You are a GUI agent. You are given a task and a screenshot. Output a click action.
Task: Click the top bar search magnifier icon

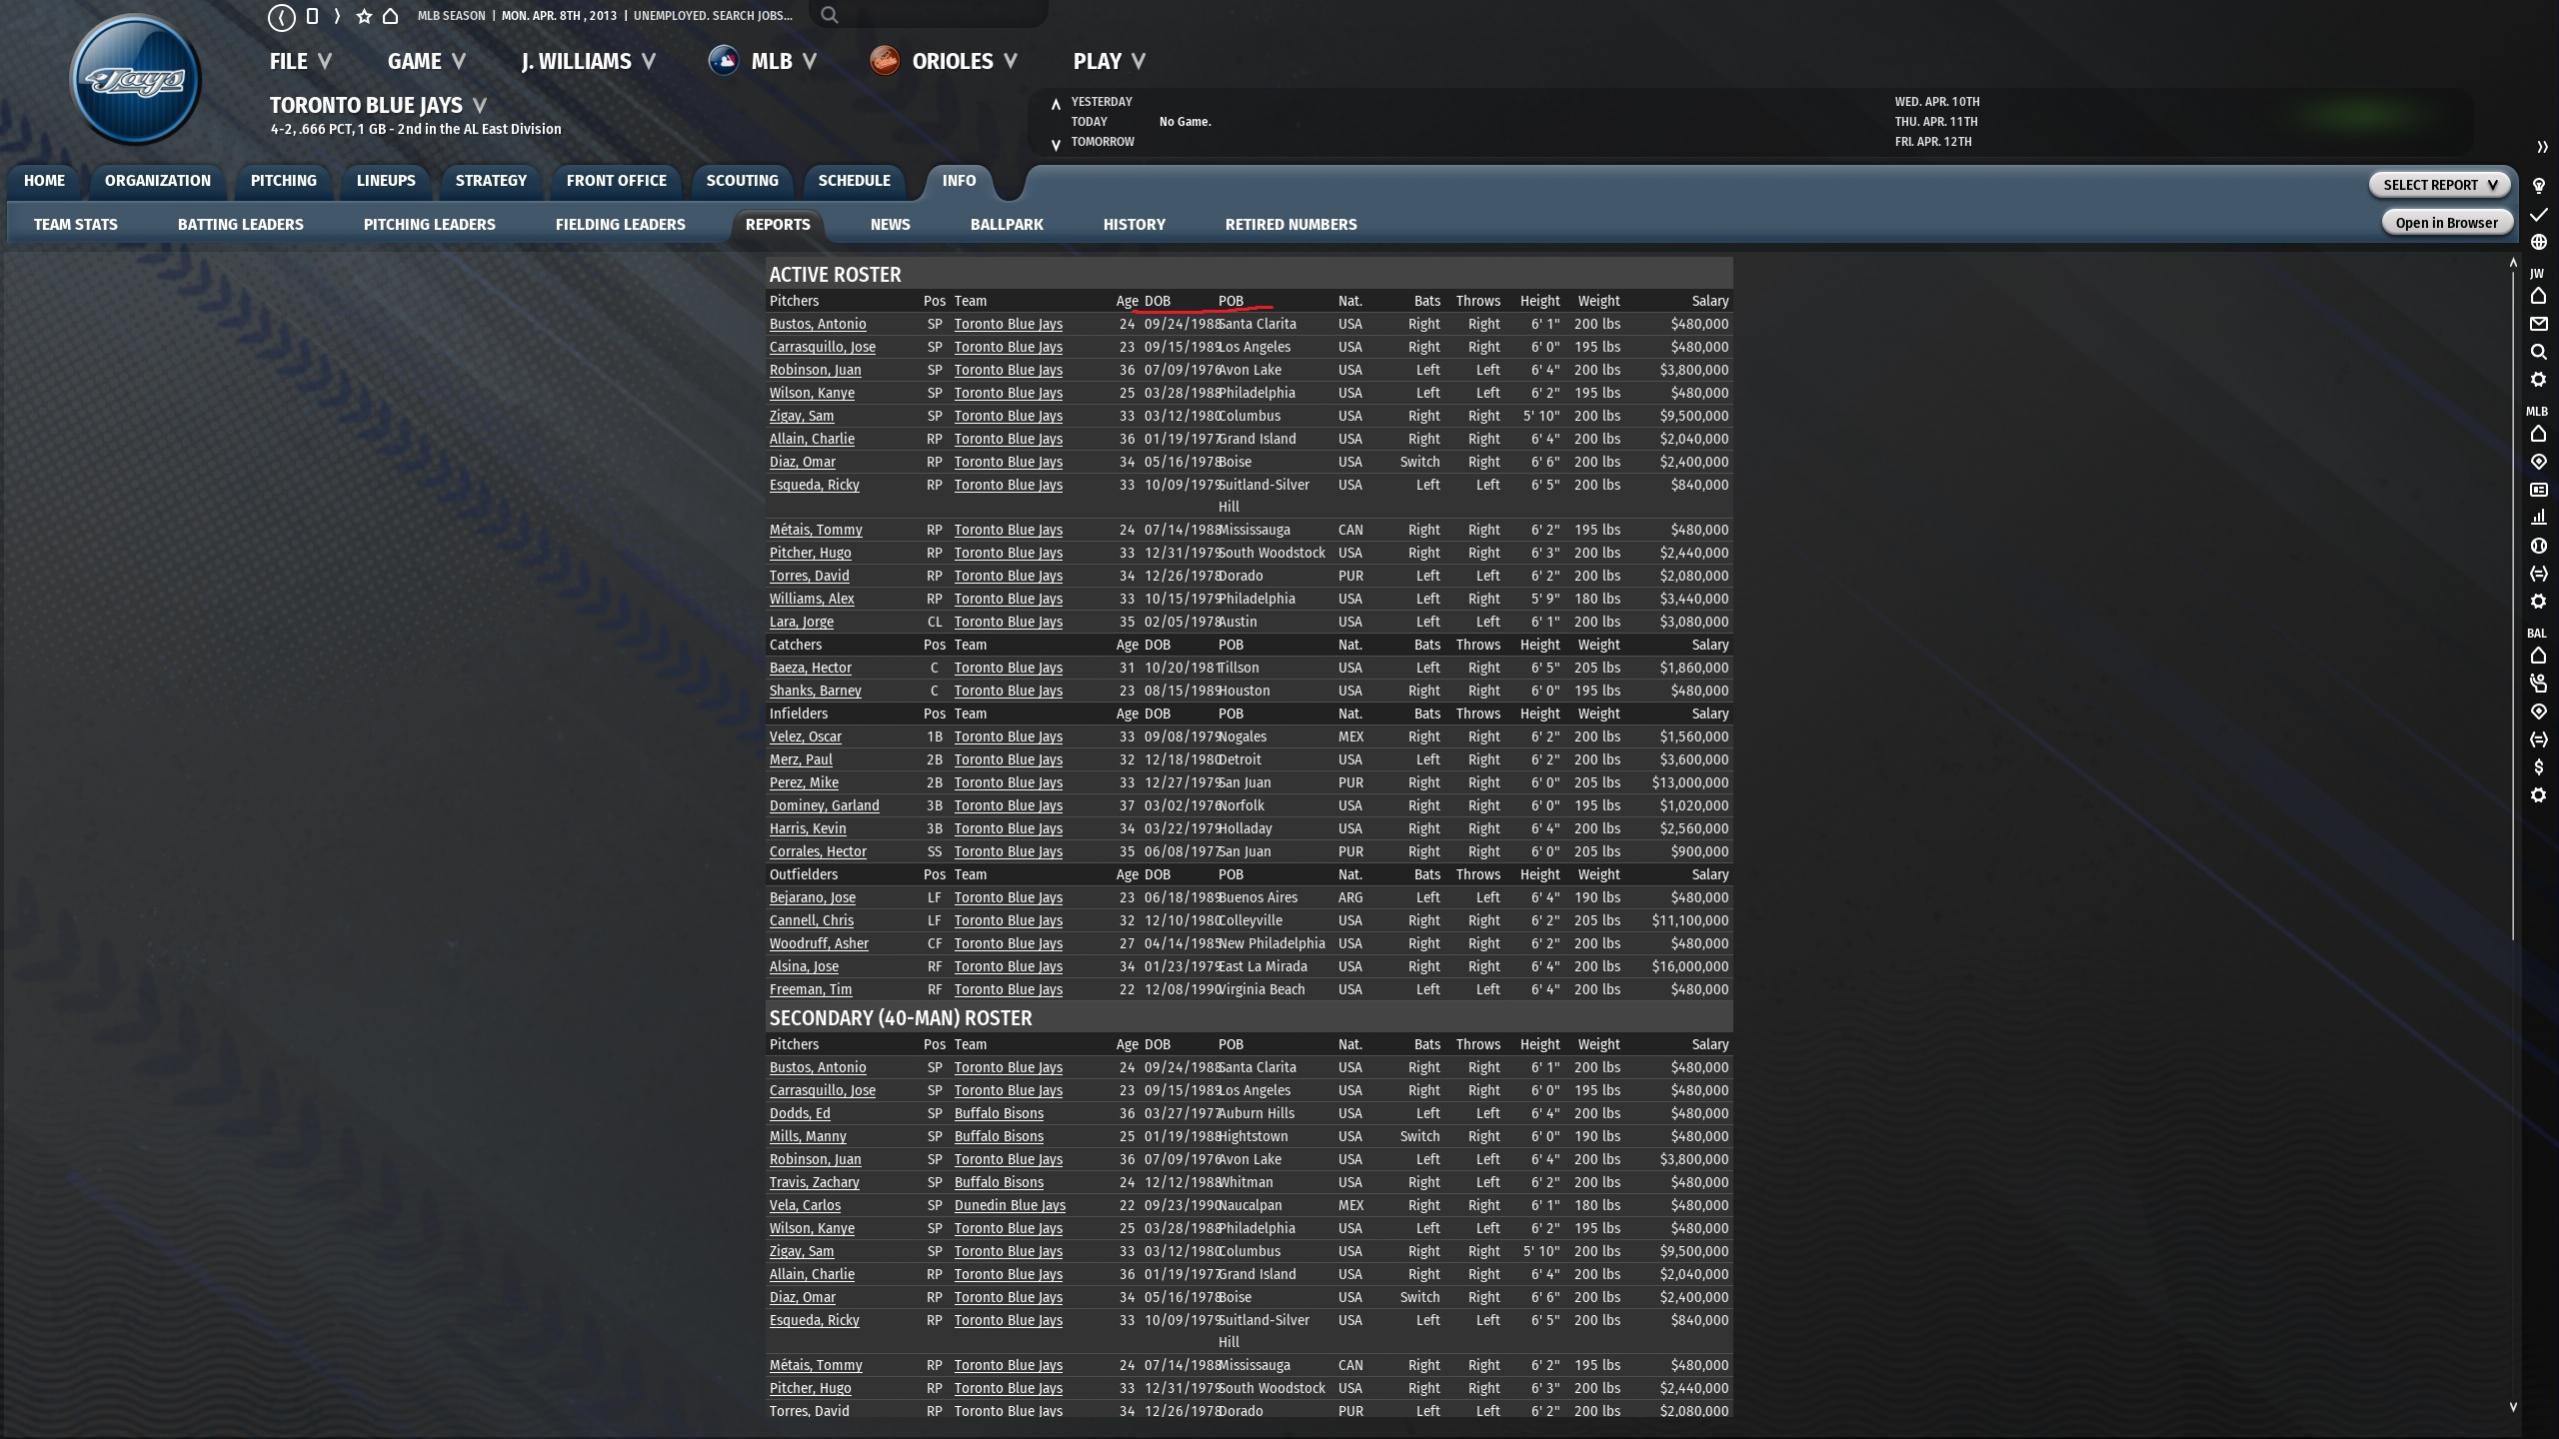tap(829, 15)
